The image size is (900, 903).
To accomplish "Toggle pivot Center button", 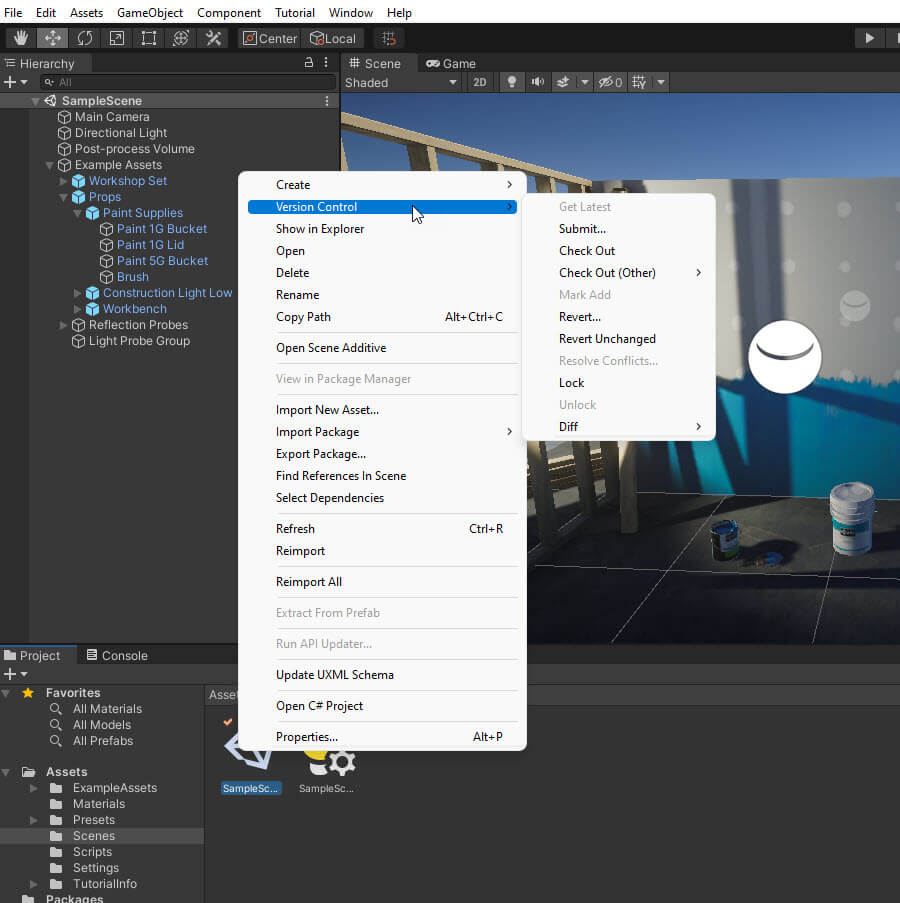I will 269,38.
